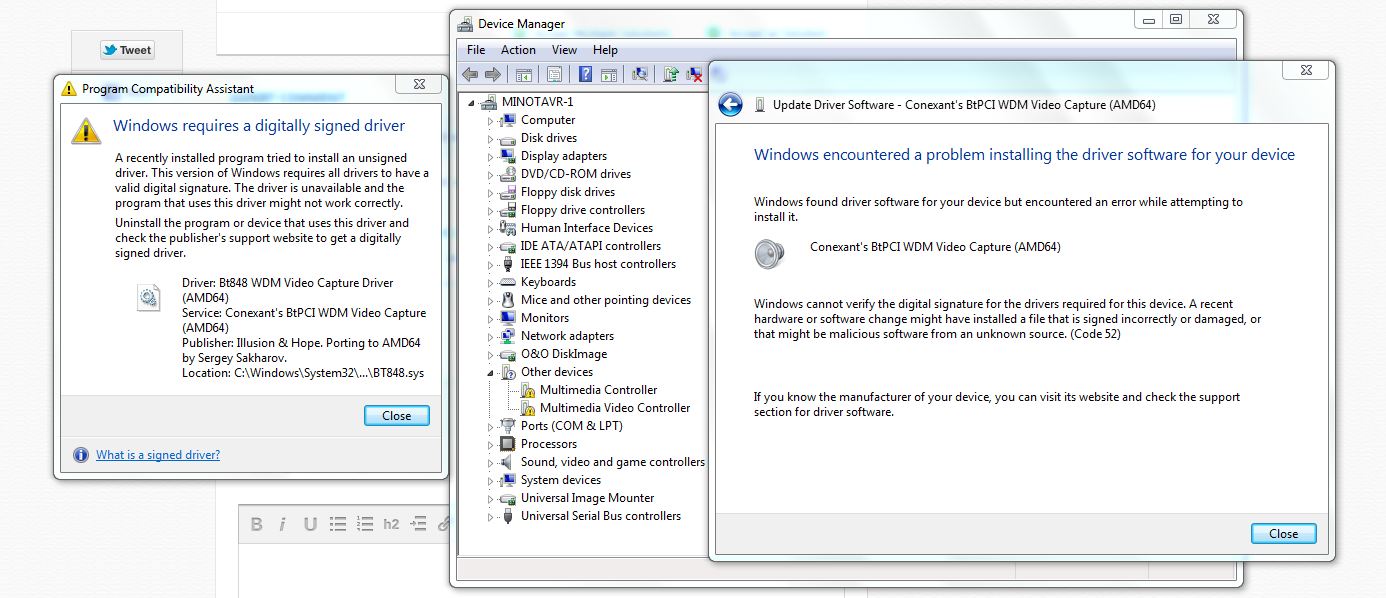1386x598 pixels.
Task: Select the 'Universal Image Mounter' row text
Action: coord(587,498)
